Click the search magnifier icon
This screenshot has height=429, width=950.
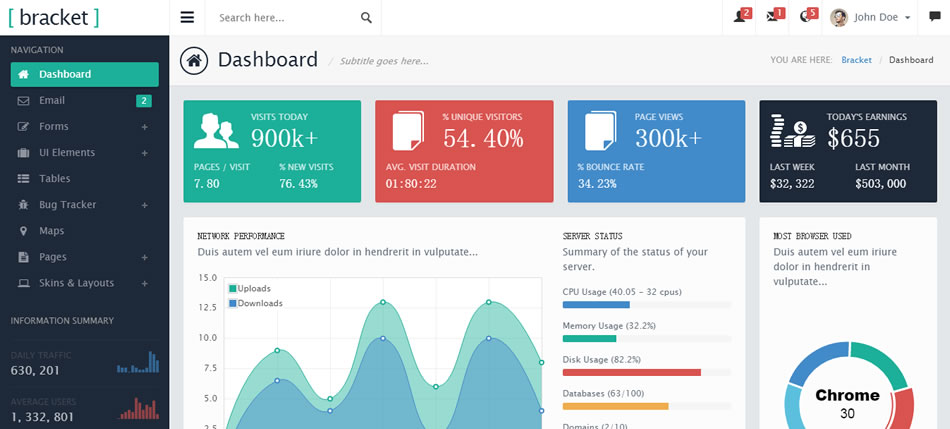tap(366, 18)
